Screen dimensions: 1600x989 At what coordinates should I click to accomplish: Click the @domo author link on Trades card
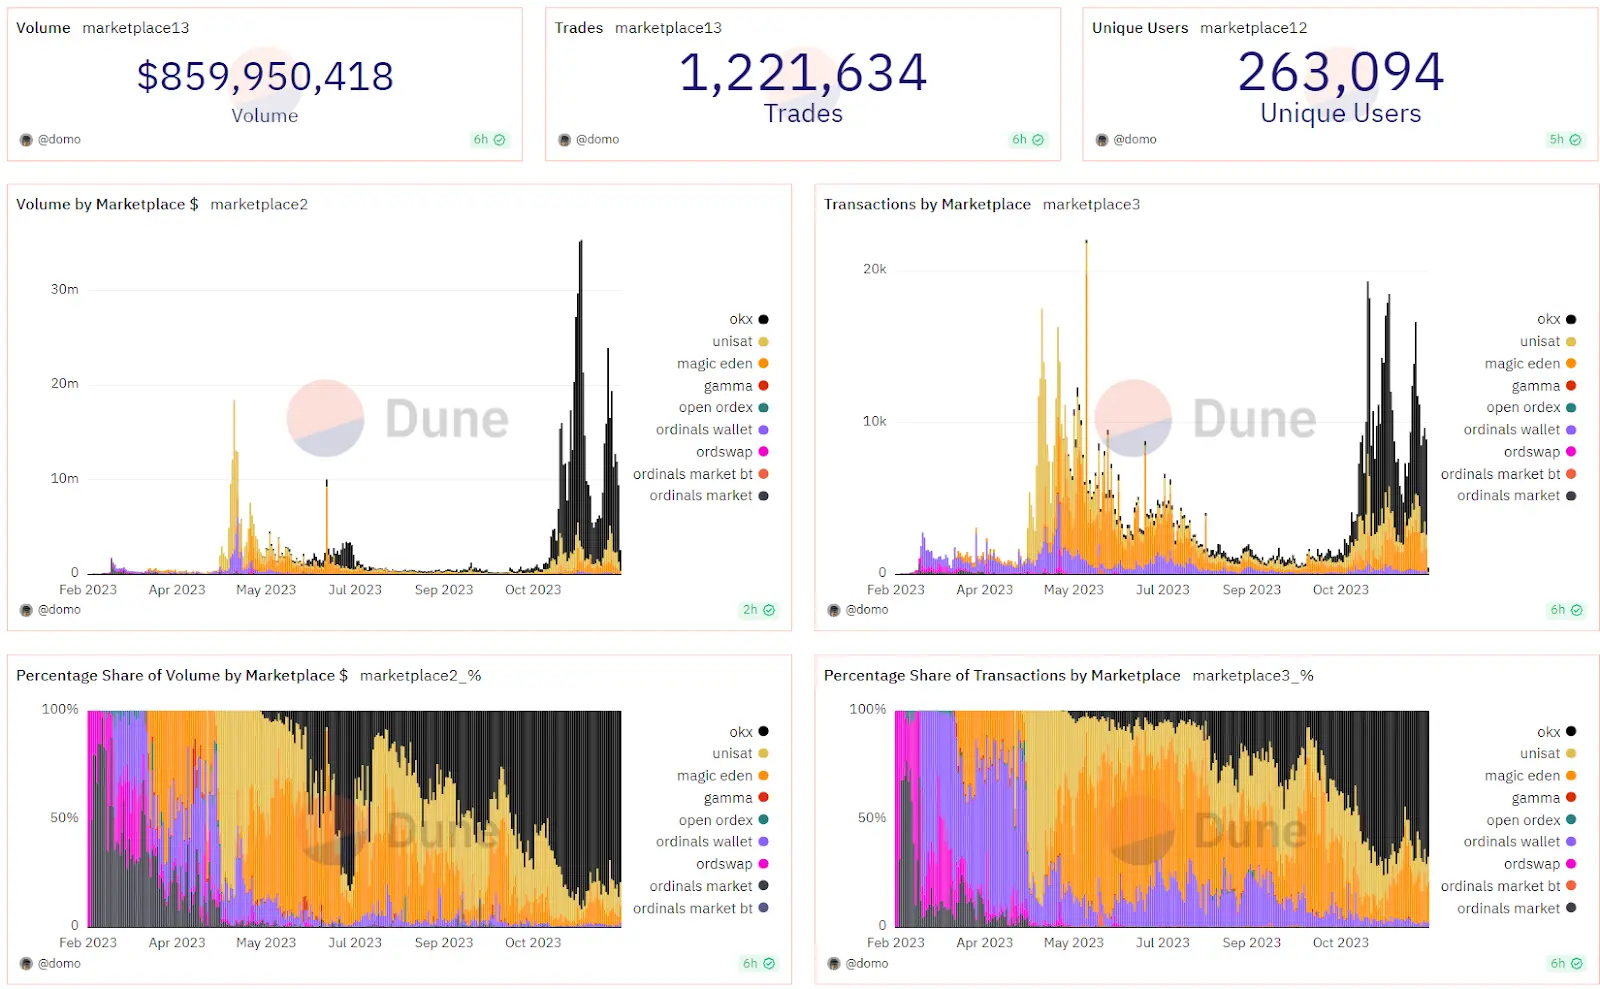coord(597,140)
